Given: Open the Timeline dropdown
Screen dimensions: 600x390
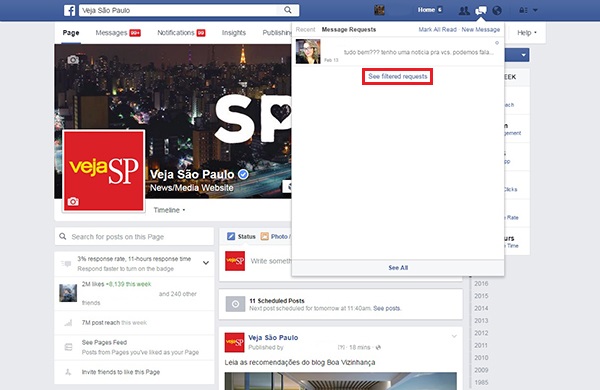Looking at the screenshot, I should click(x=169, y=210).
